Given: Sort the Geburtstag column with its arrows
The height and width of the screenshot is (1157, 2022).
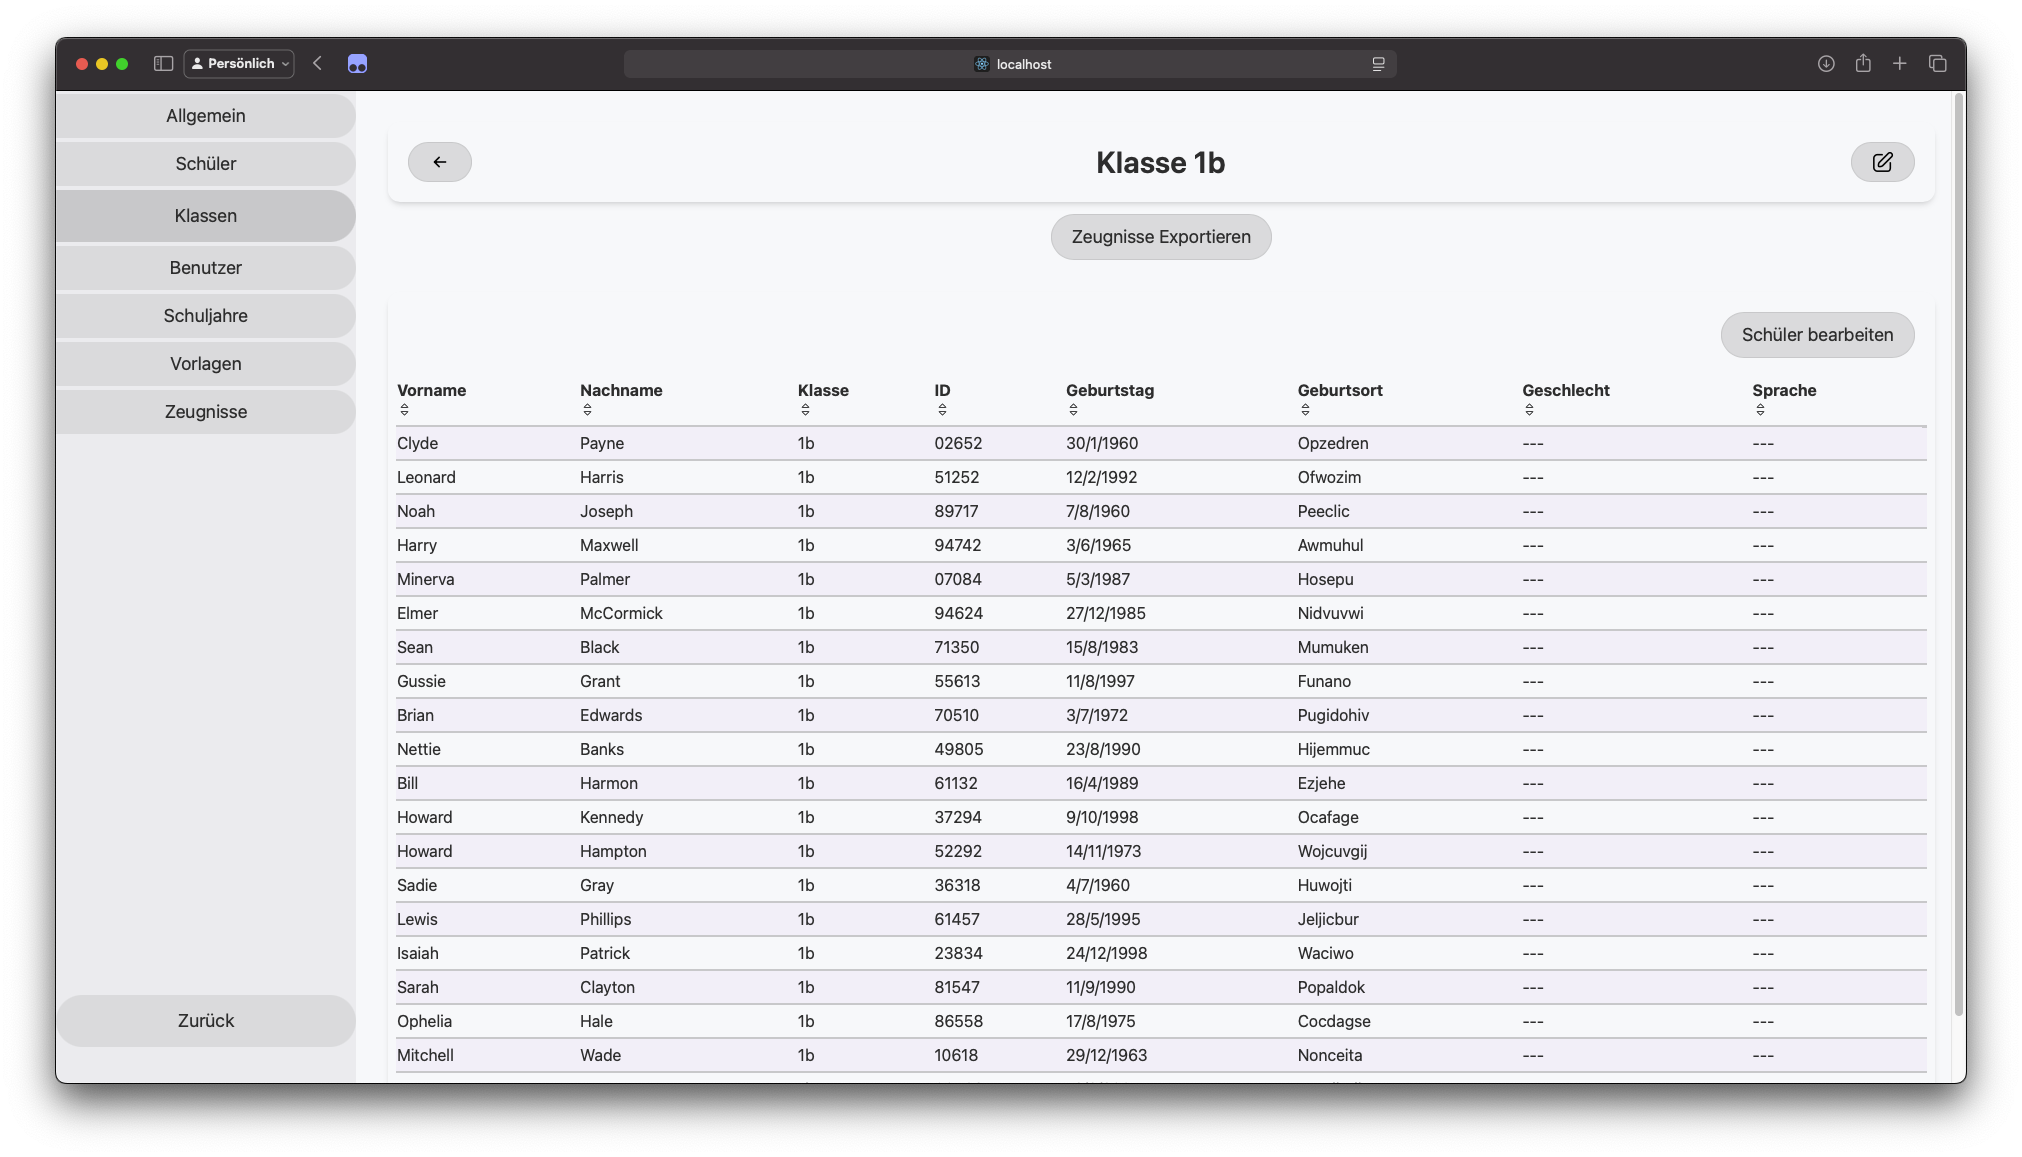Looking at the screenshot, I should coord(1073,410).
